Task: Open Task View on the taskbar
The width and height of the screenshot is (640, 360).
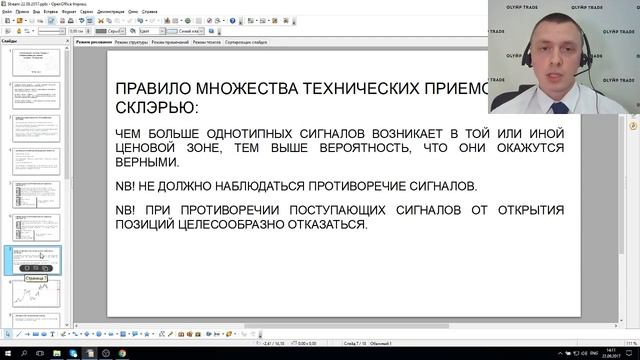Action: pyautogui.click(x=40, y=353)
